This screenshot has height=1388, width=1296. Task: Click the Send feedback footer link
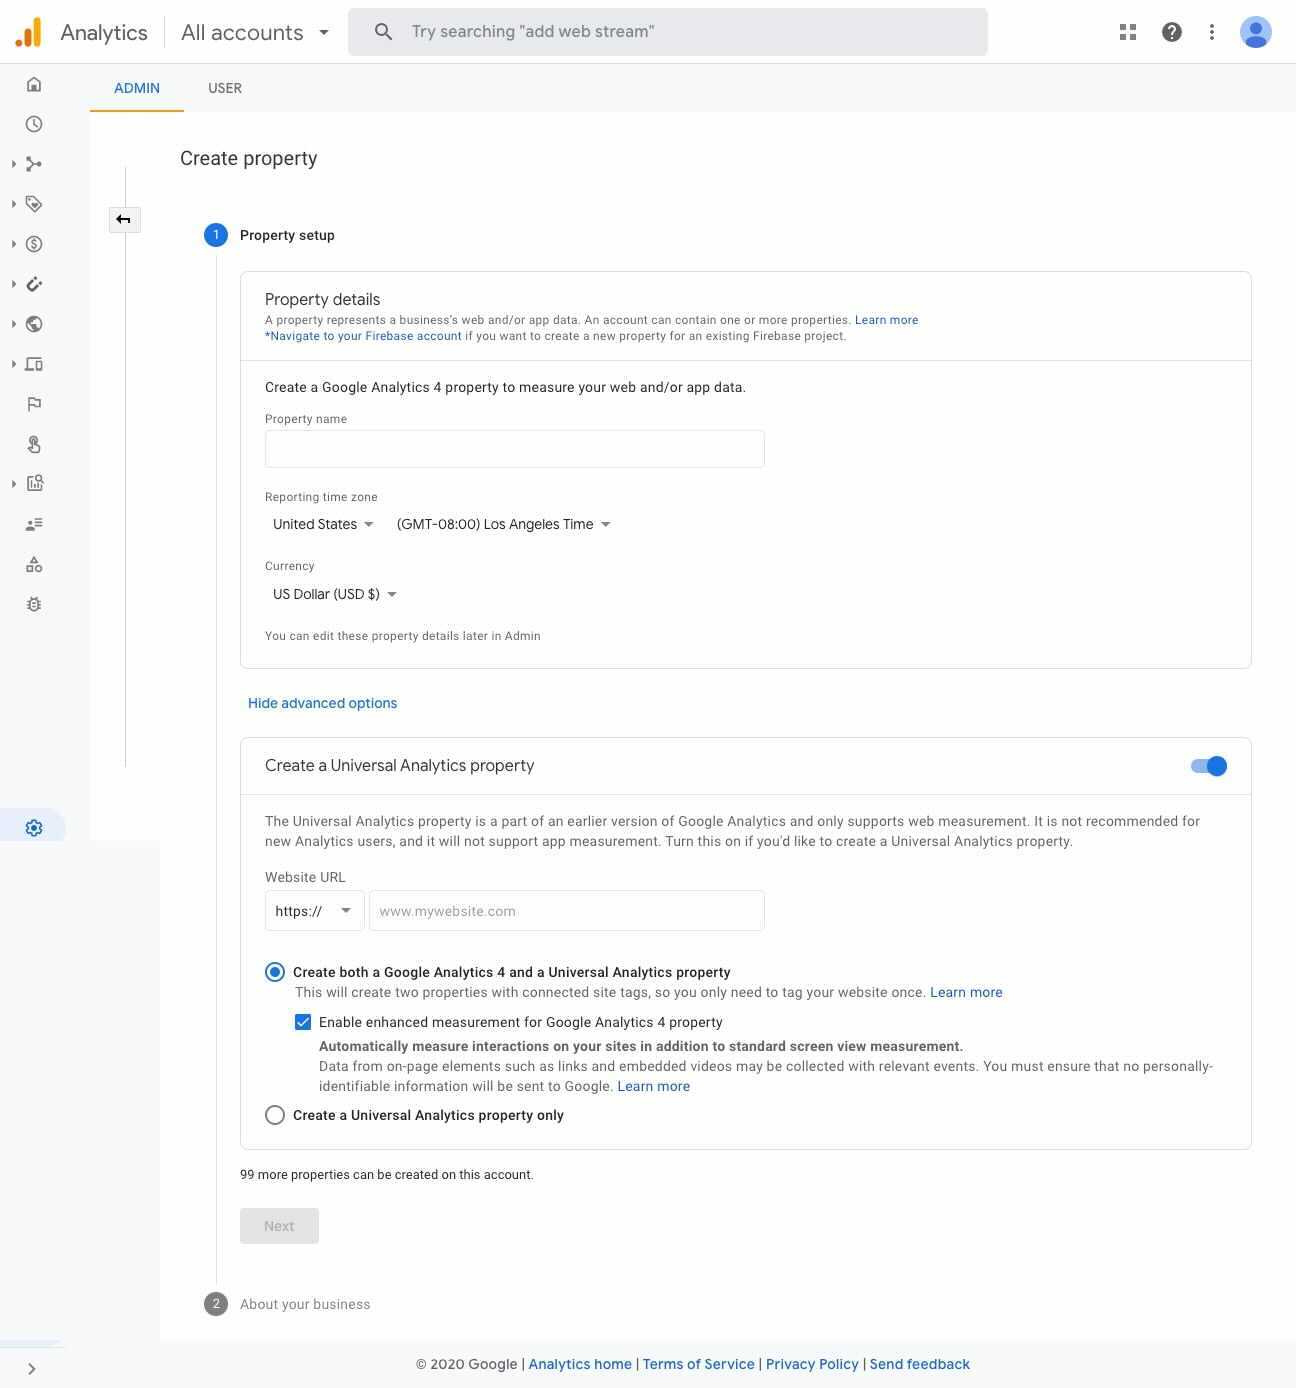pyautogui.click(x=920, y=1364)
